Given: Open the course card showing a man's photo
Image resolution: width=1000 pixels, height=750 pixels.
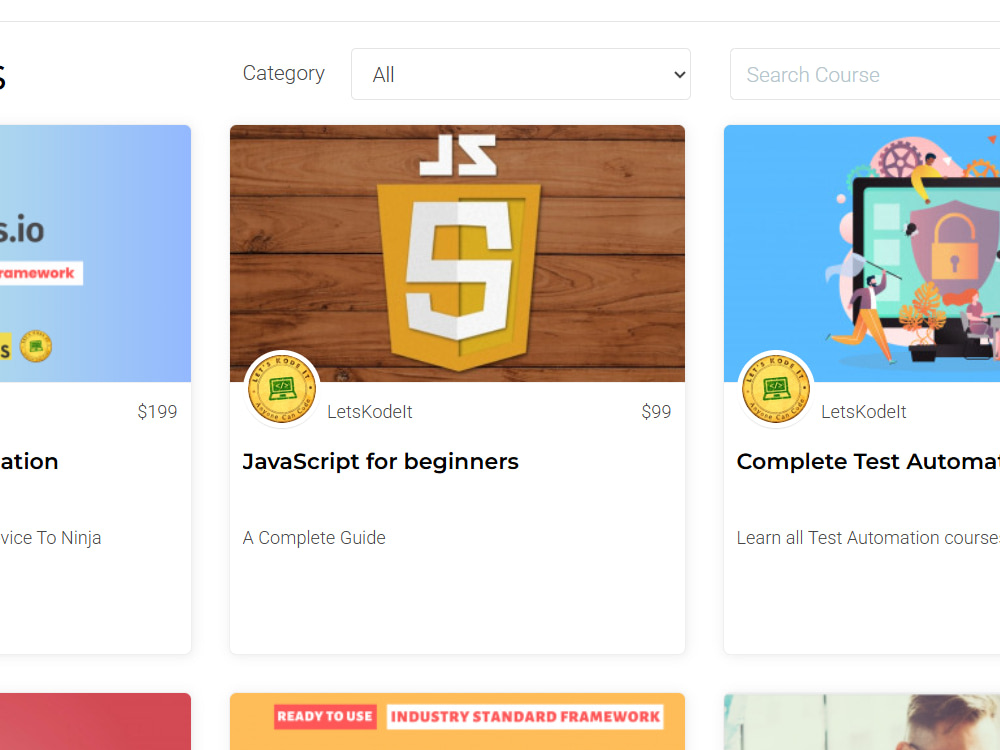Looking at the screenshot, I should tap(862, 721).
